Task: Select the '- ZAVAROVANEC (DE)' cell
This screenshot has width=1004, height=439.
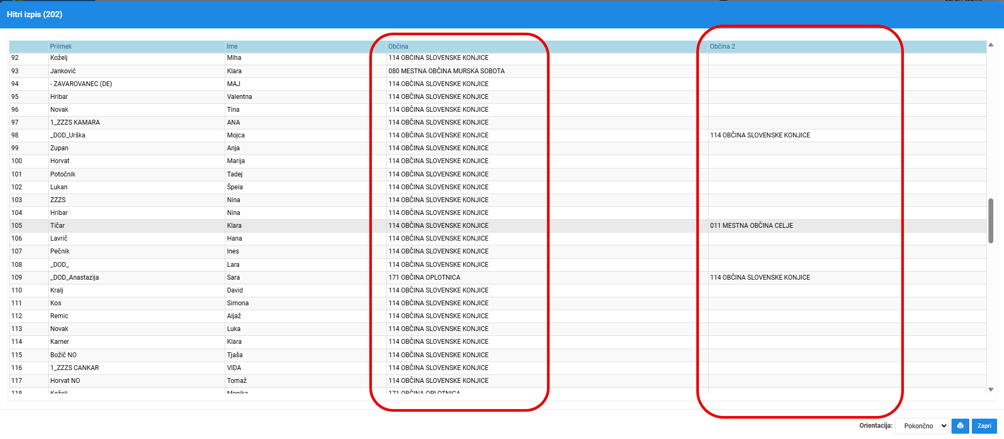Action: coord(81,84)
